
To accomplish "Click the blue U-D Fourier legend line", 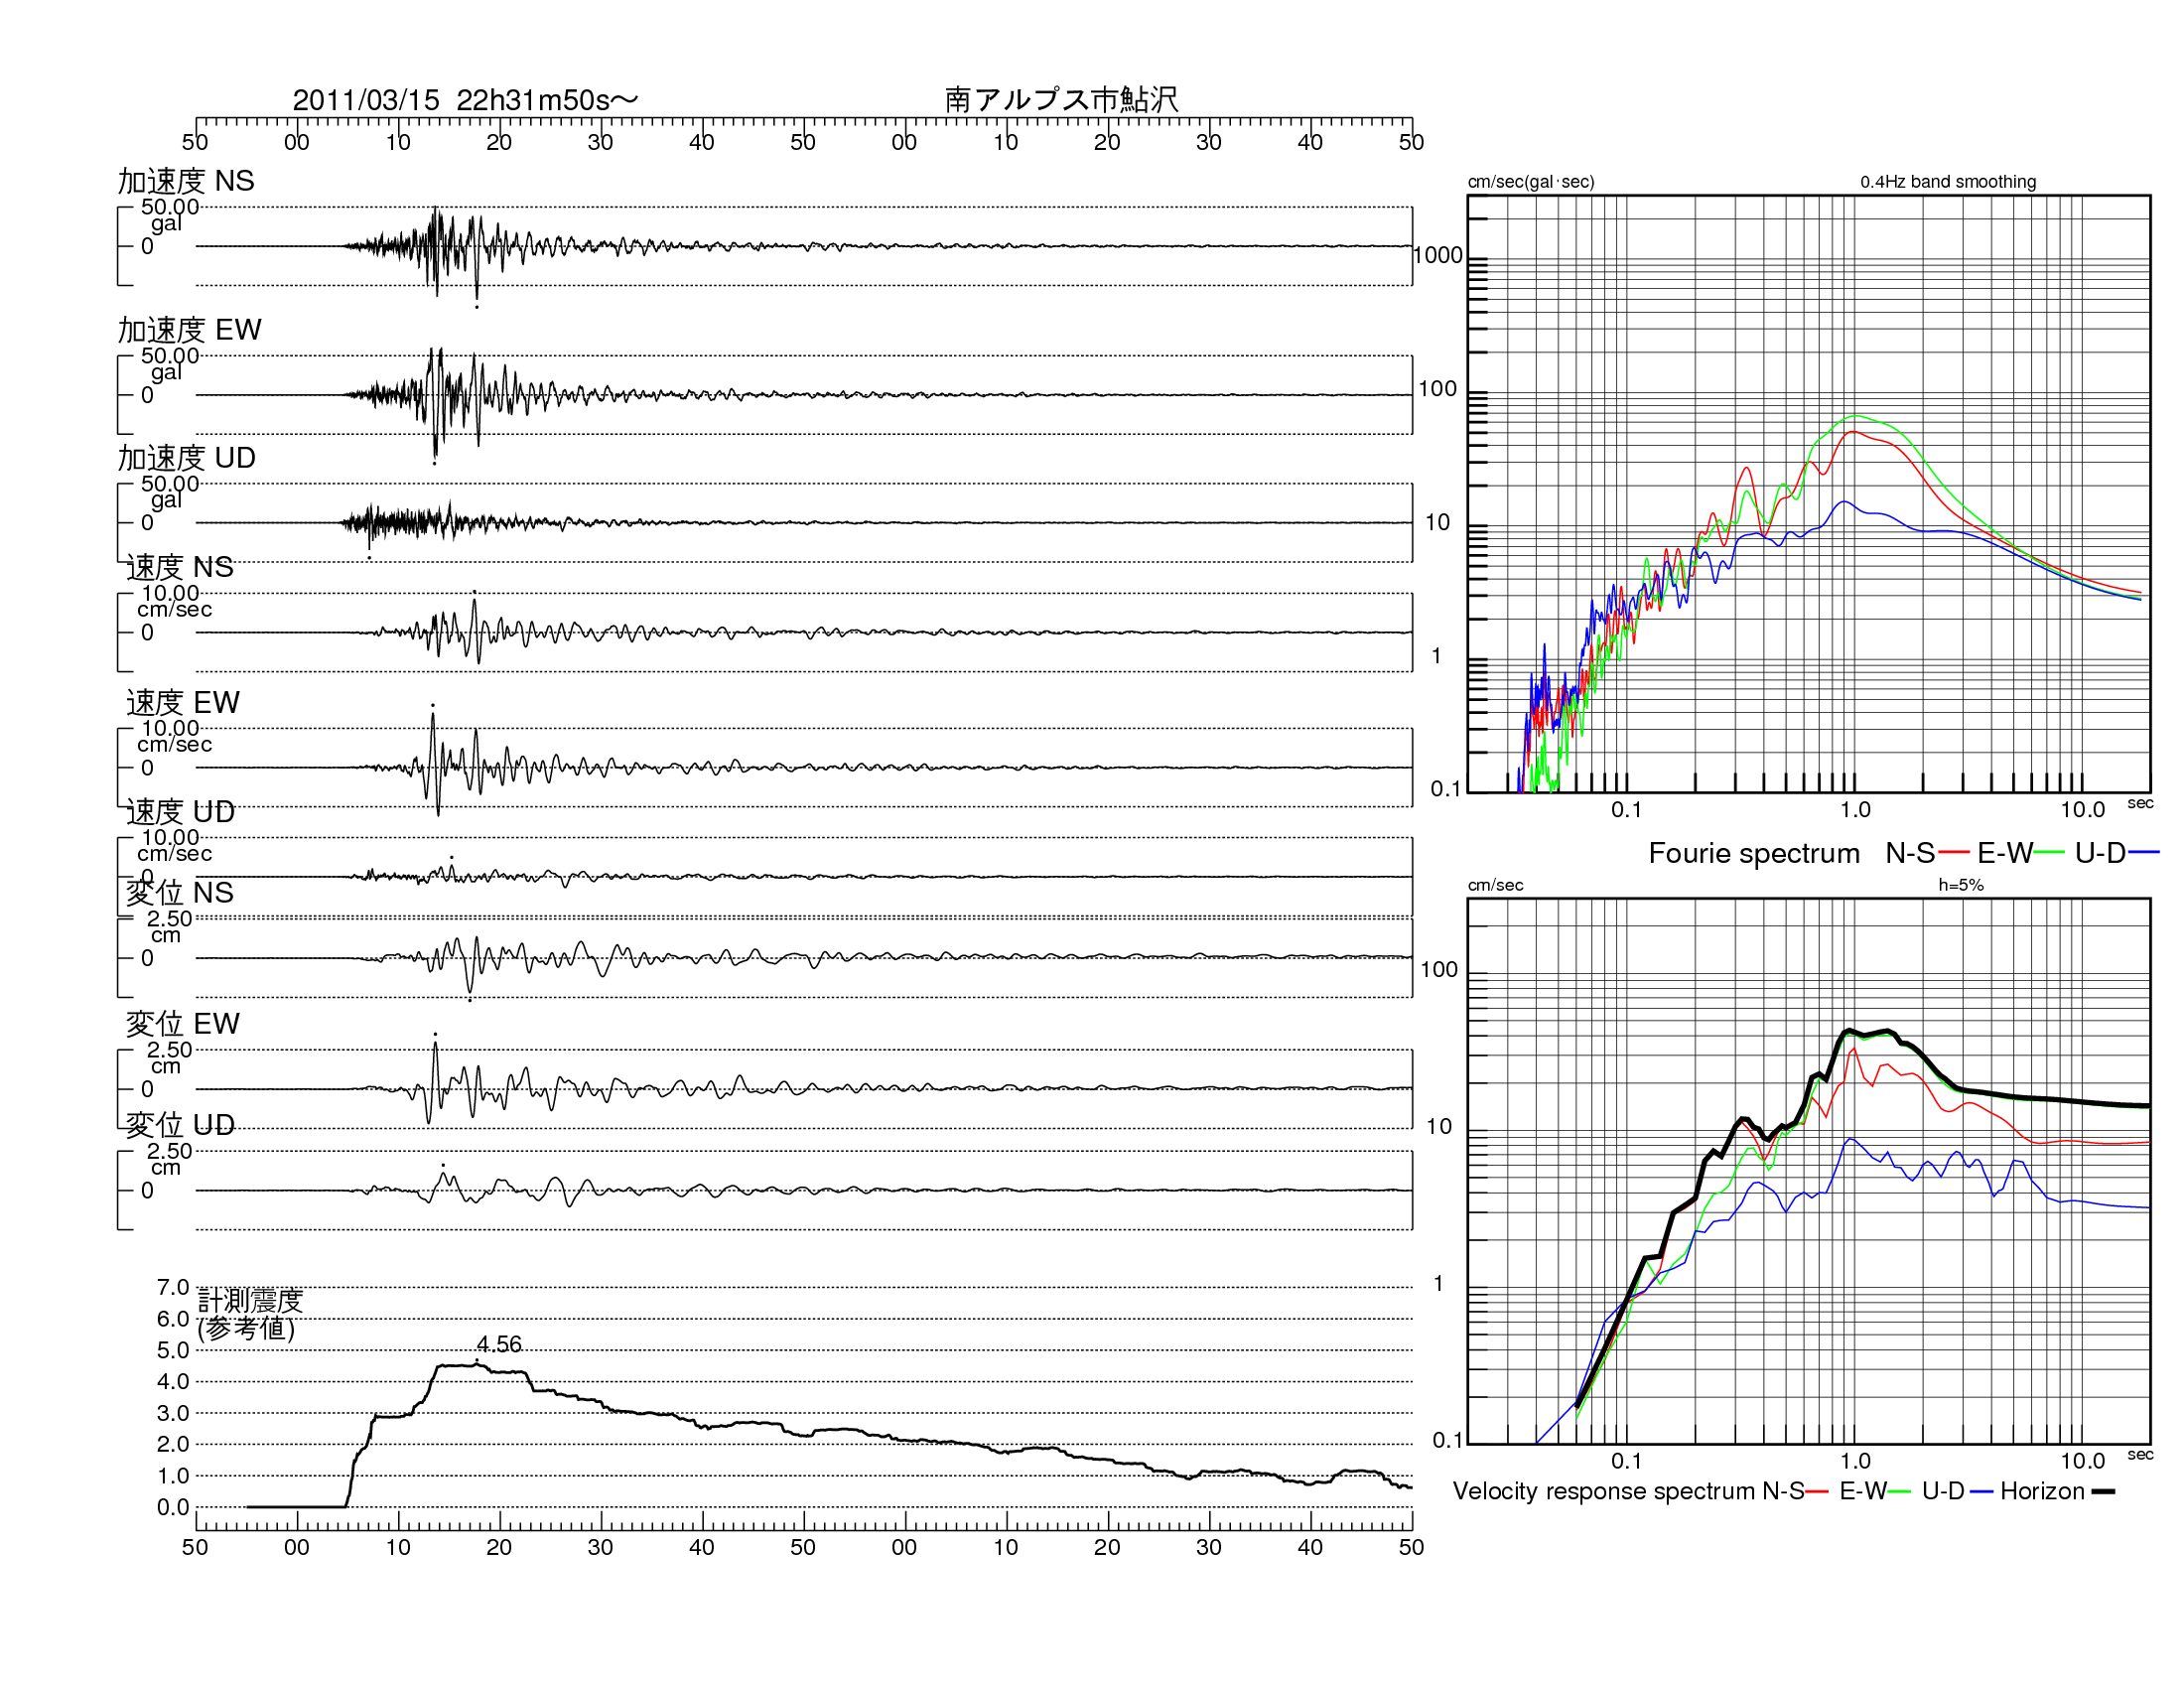I will click(x=2144, y=853).
